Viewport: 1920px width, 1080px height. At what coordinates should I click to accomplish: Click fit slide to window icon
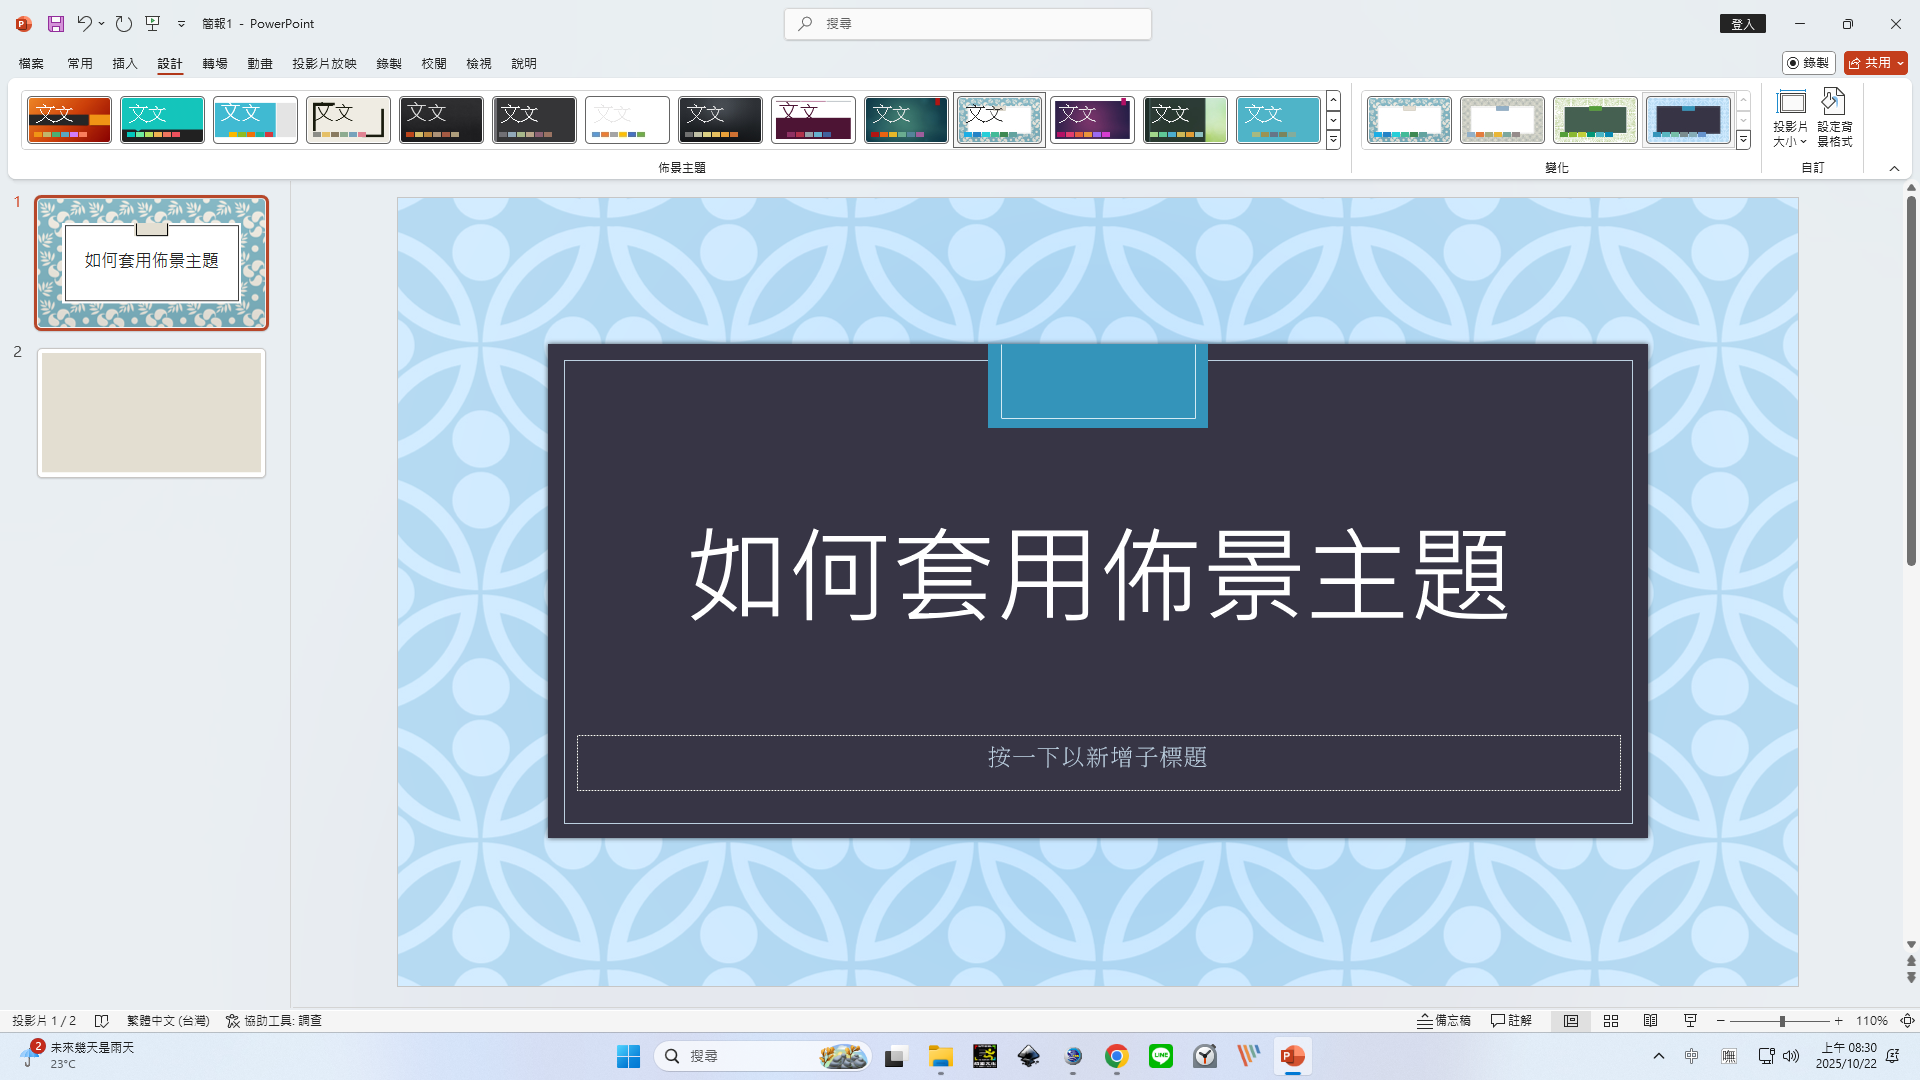pos(1907,1021)
